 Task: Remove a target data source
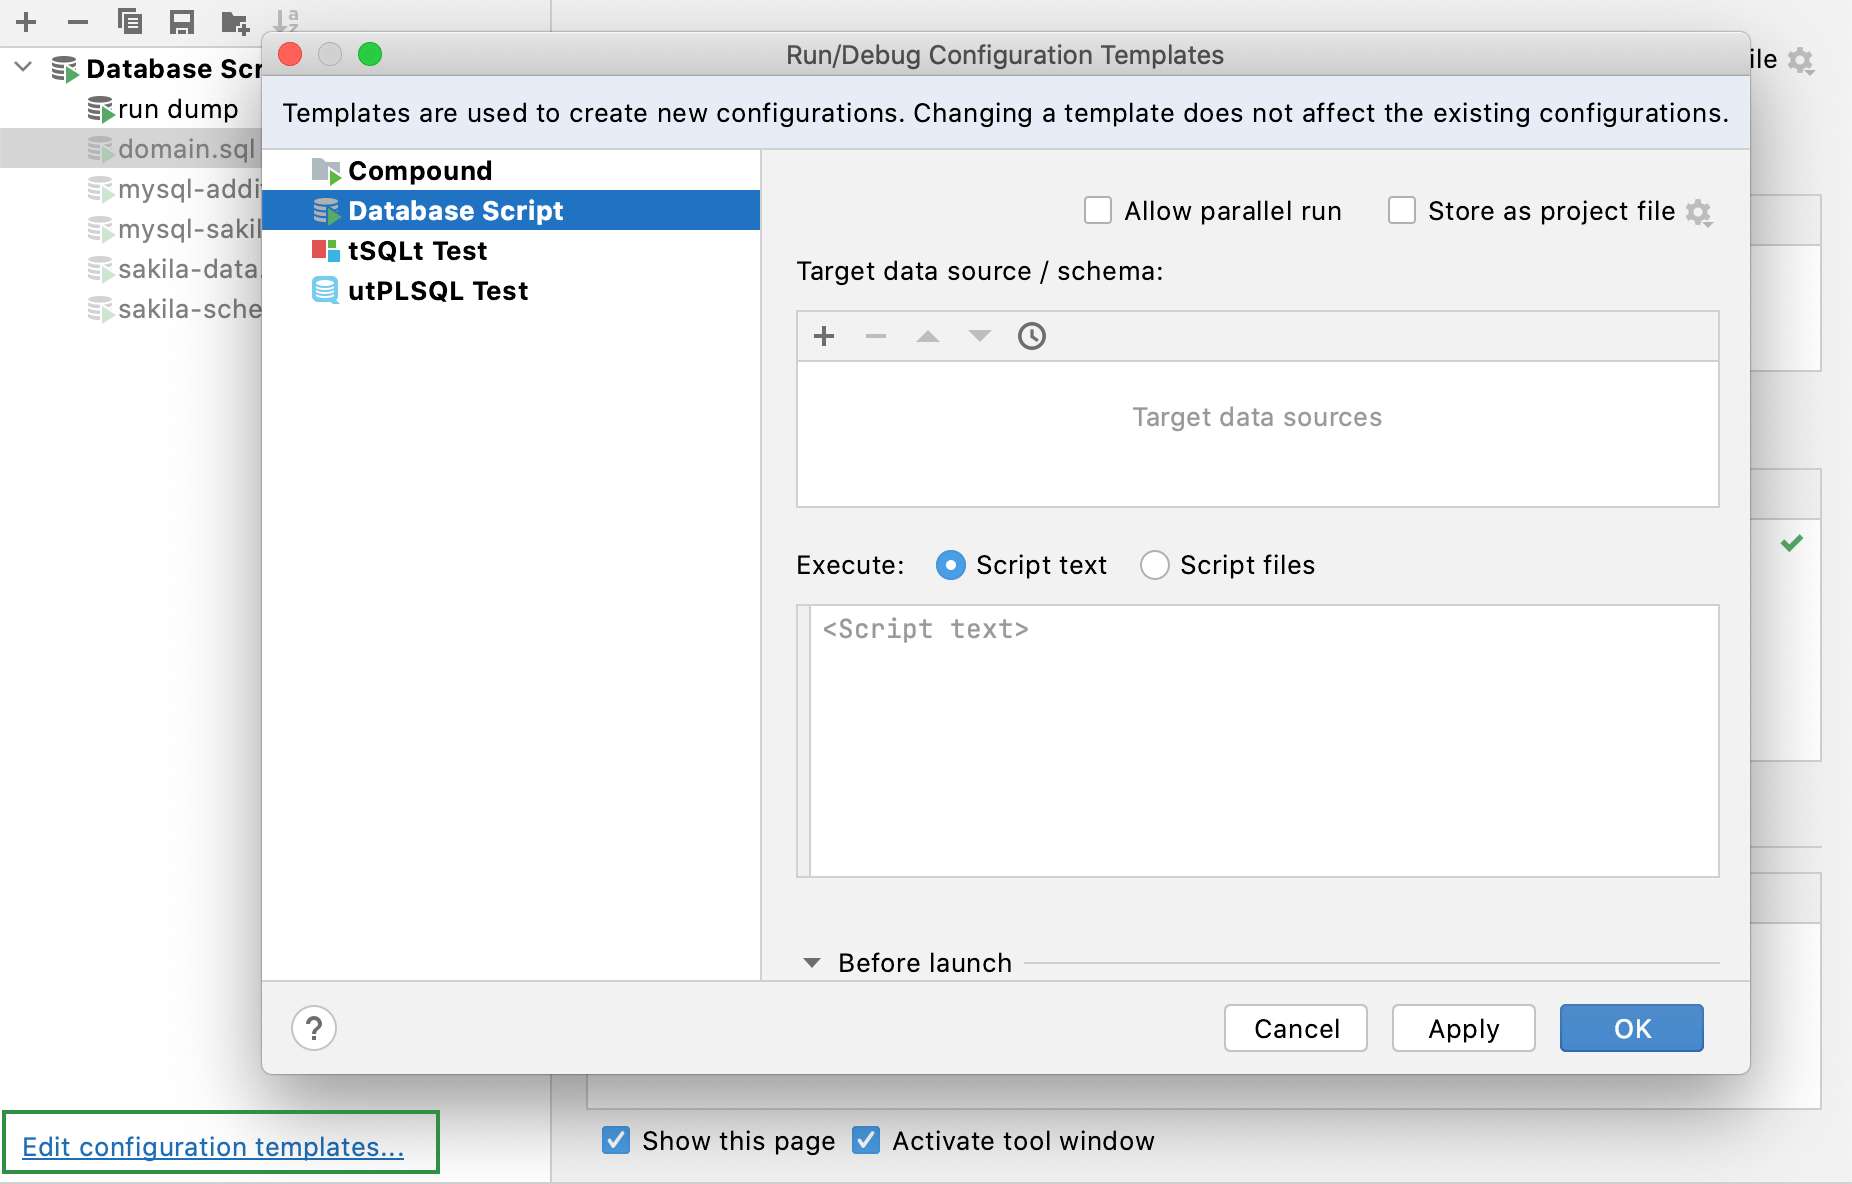[876, 336]
